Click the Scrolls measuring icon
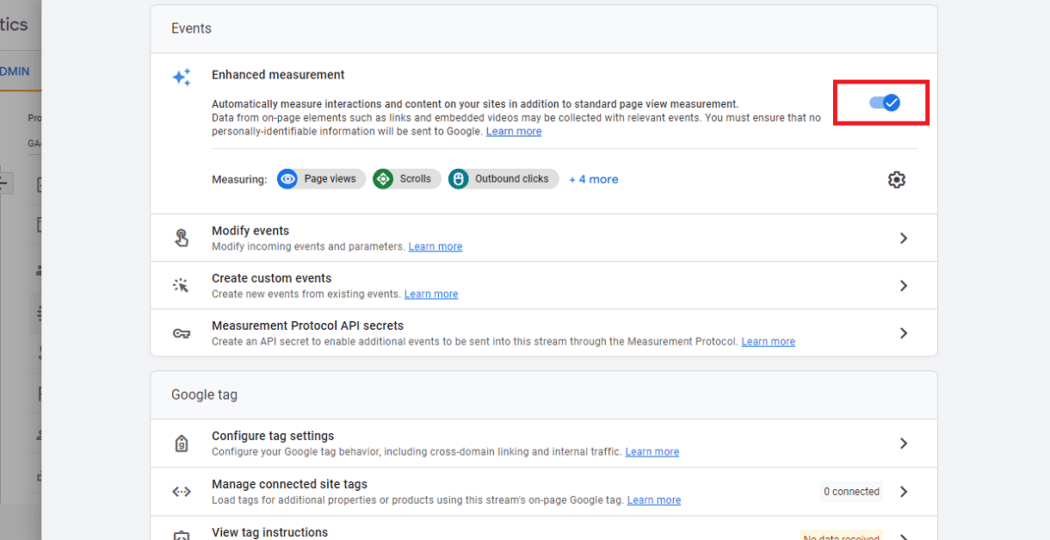Screen dimensions: 1050x540 (383, 179)
